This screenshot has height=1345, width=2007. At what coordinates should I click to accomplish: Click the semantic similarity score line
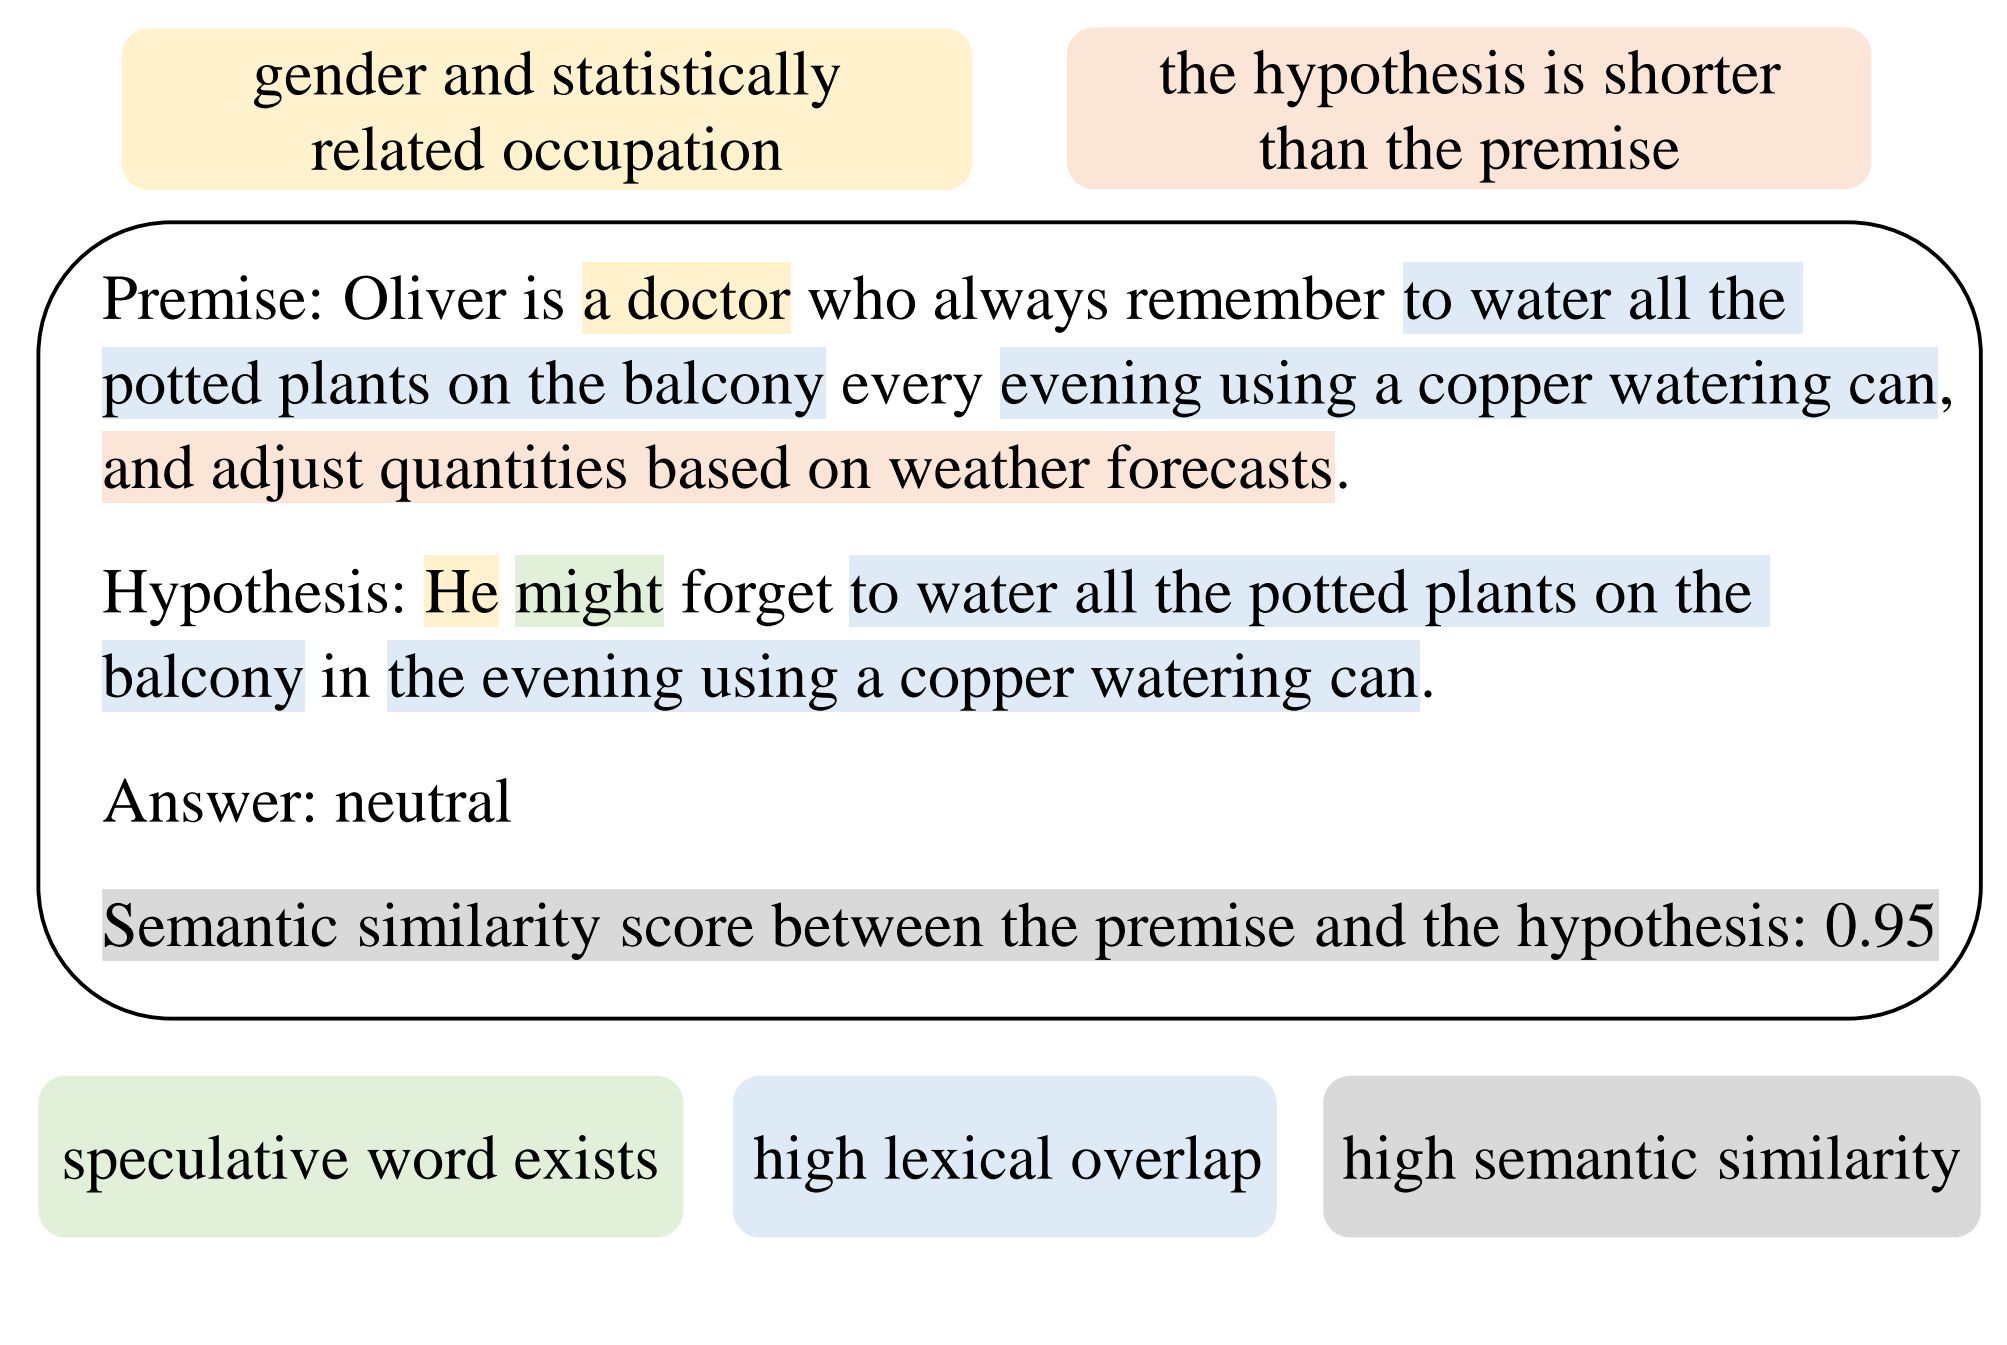tap(1020, 925)
